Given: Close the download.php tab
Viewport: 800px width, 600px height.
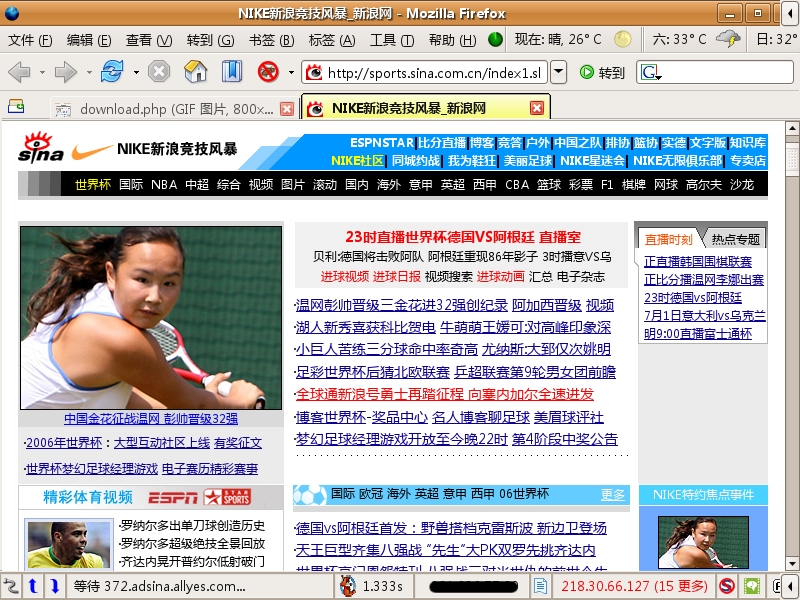Looking at the screenshot, I should [x=287, y=109].
